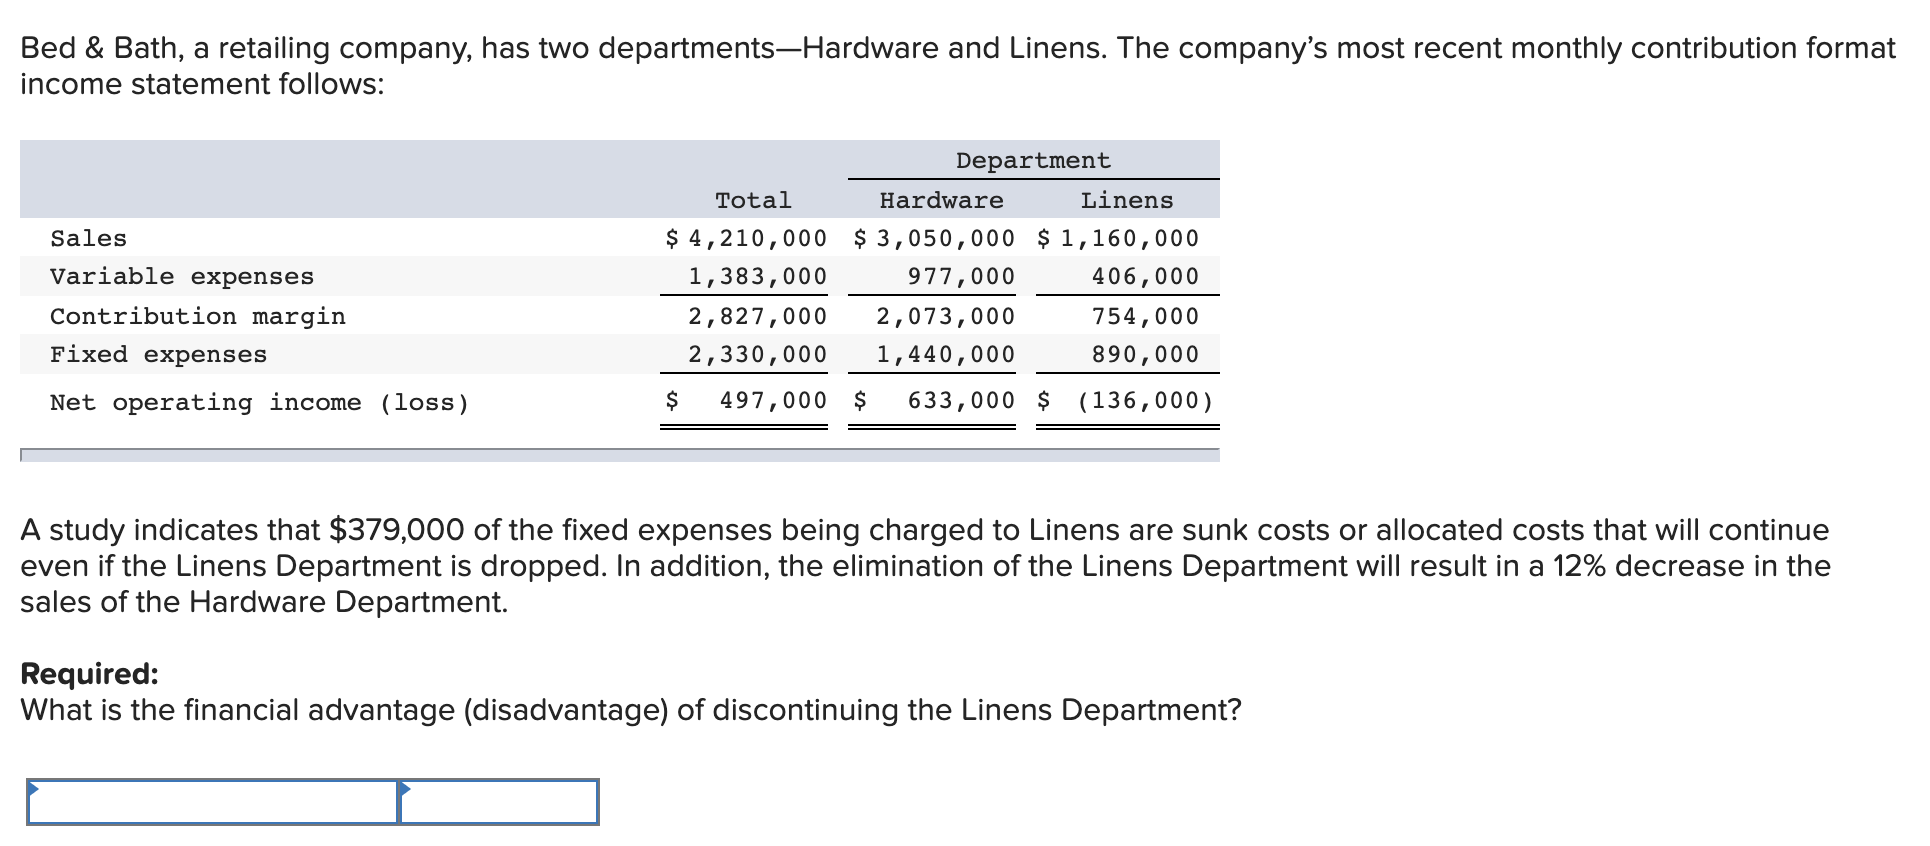Click the Total column header
The image size is (1930, 846).
(x=753, y=201)
